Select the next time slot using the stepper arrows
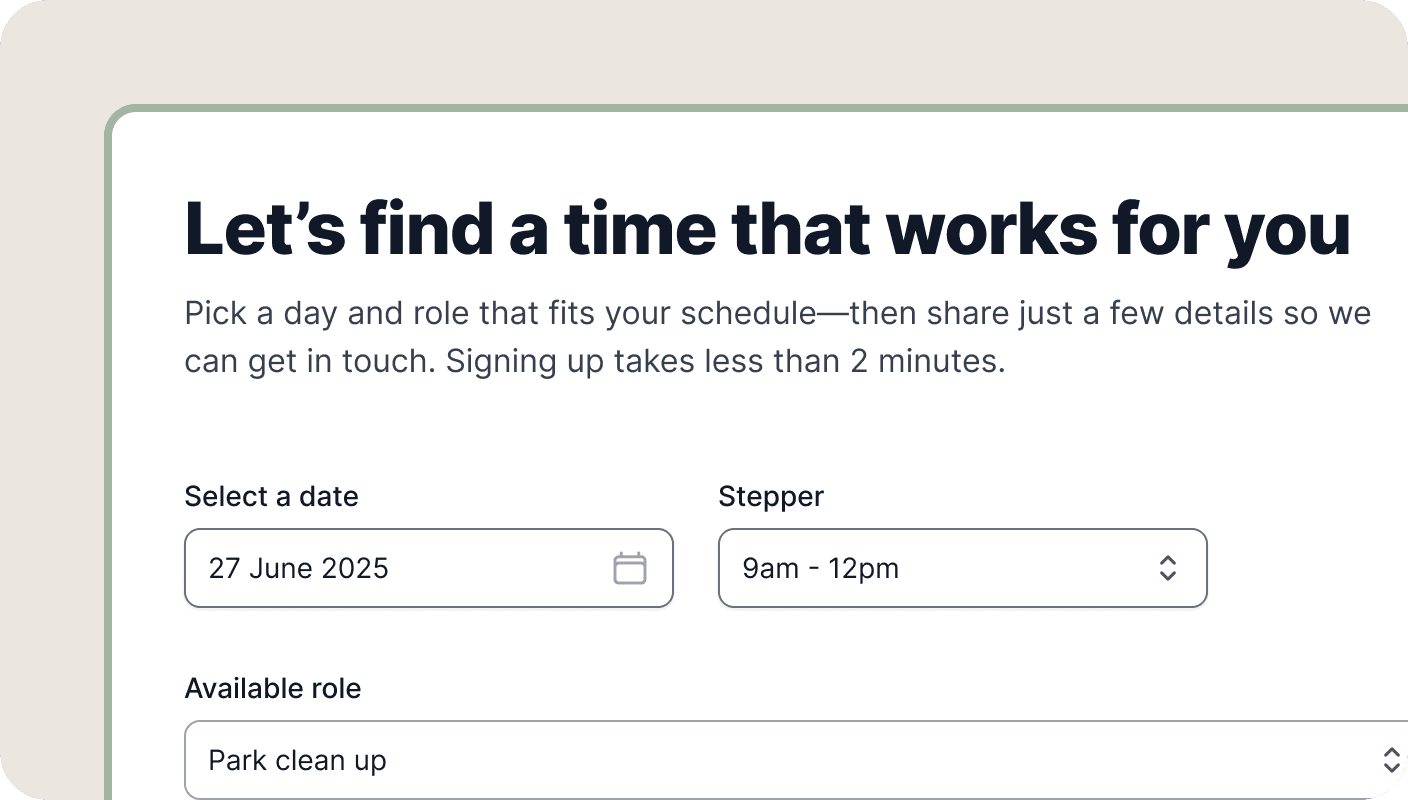 (x=1168, y=560)
